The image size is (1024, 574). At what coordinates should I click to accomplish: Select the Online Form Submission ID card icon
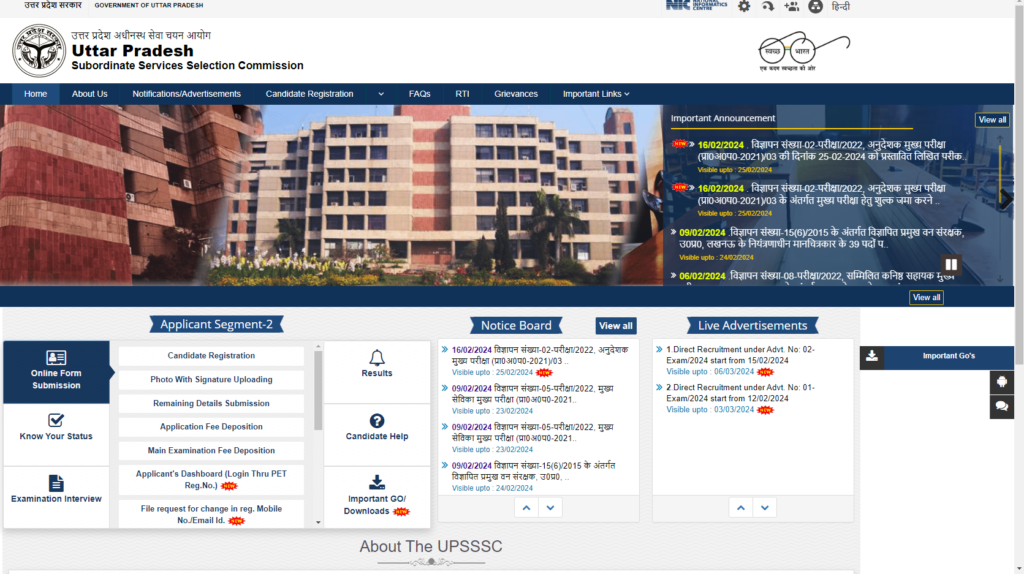56,357
